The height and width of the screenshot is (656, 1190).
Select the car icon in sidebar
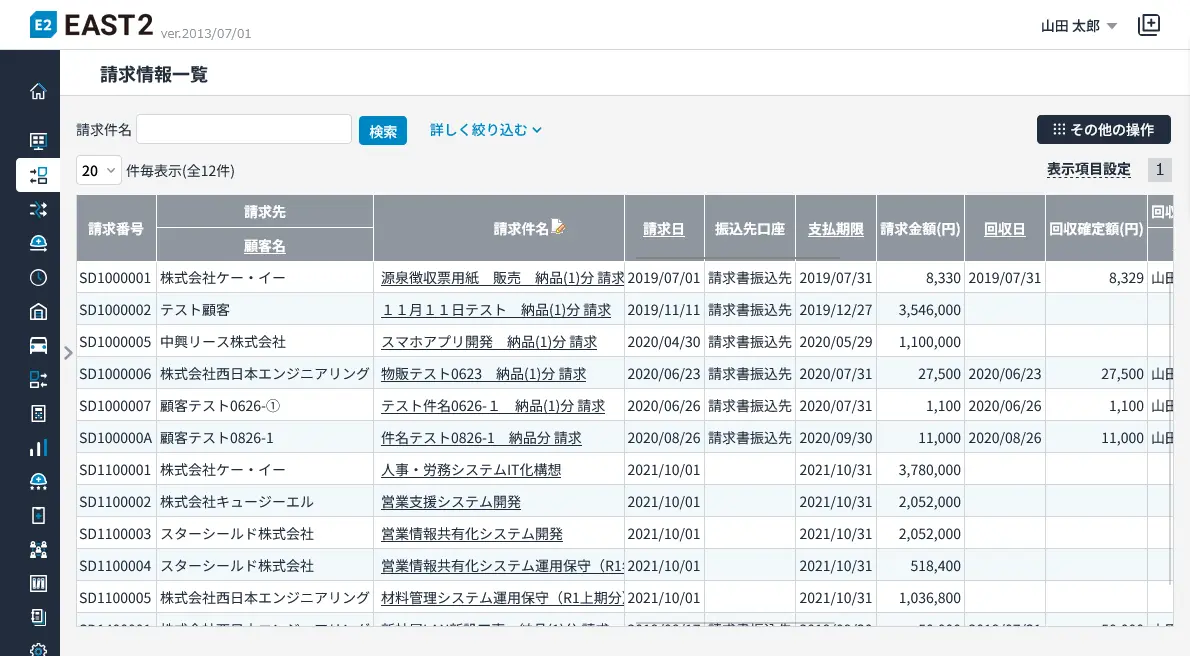point(38,346)
